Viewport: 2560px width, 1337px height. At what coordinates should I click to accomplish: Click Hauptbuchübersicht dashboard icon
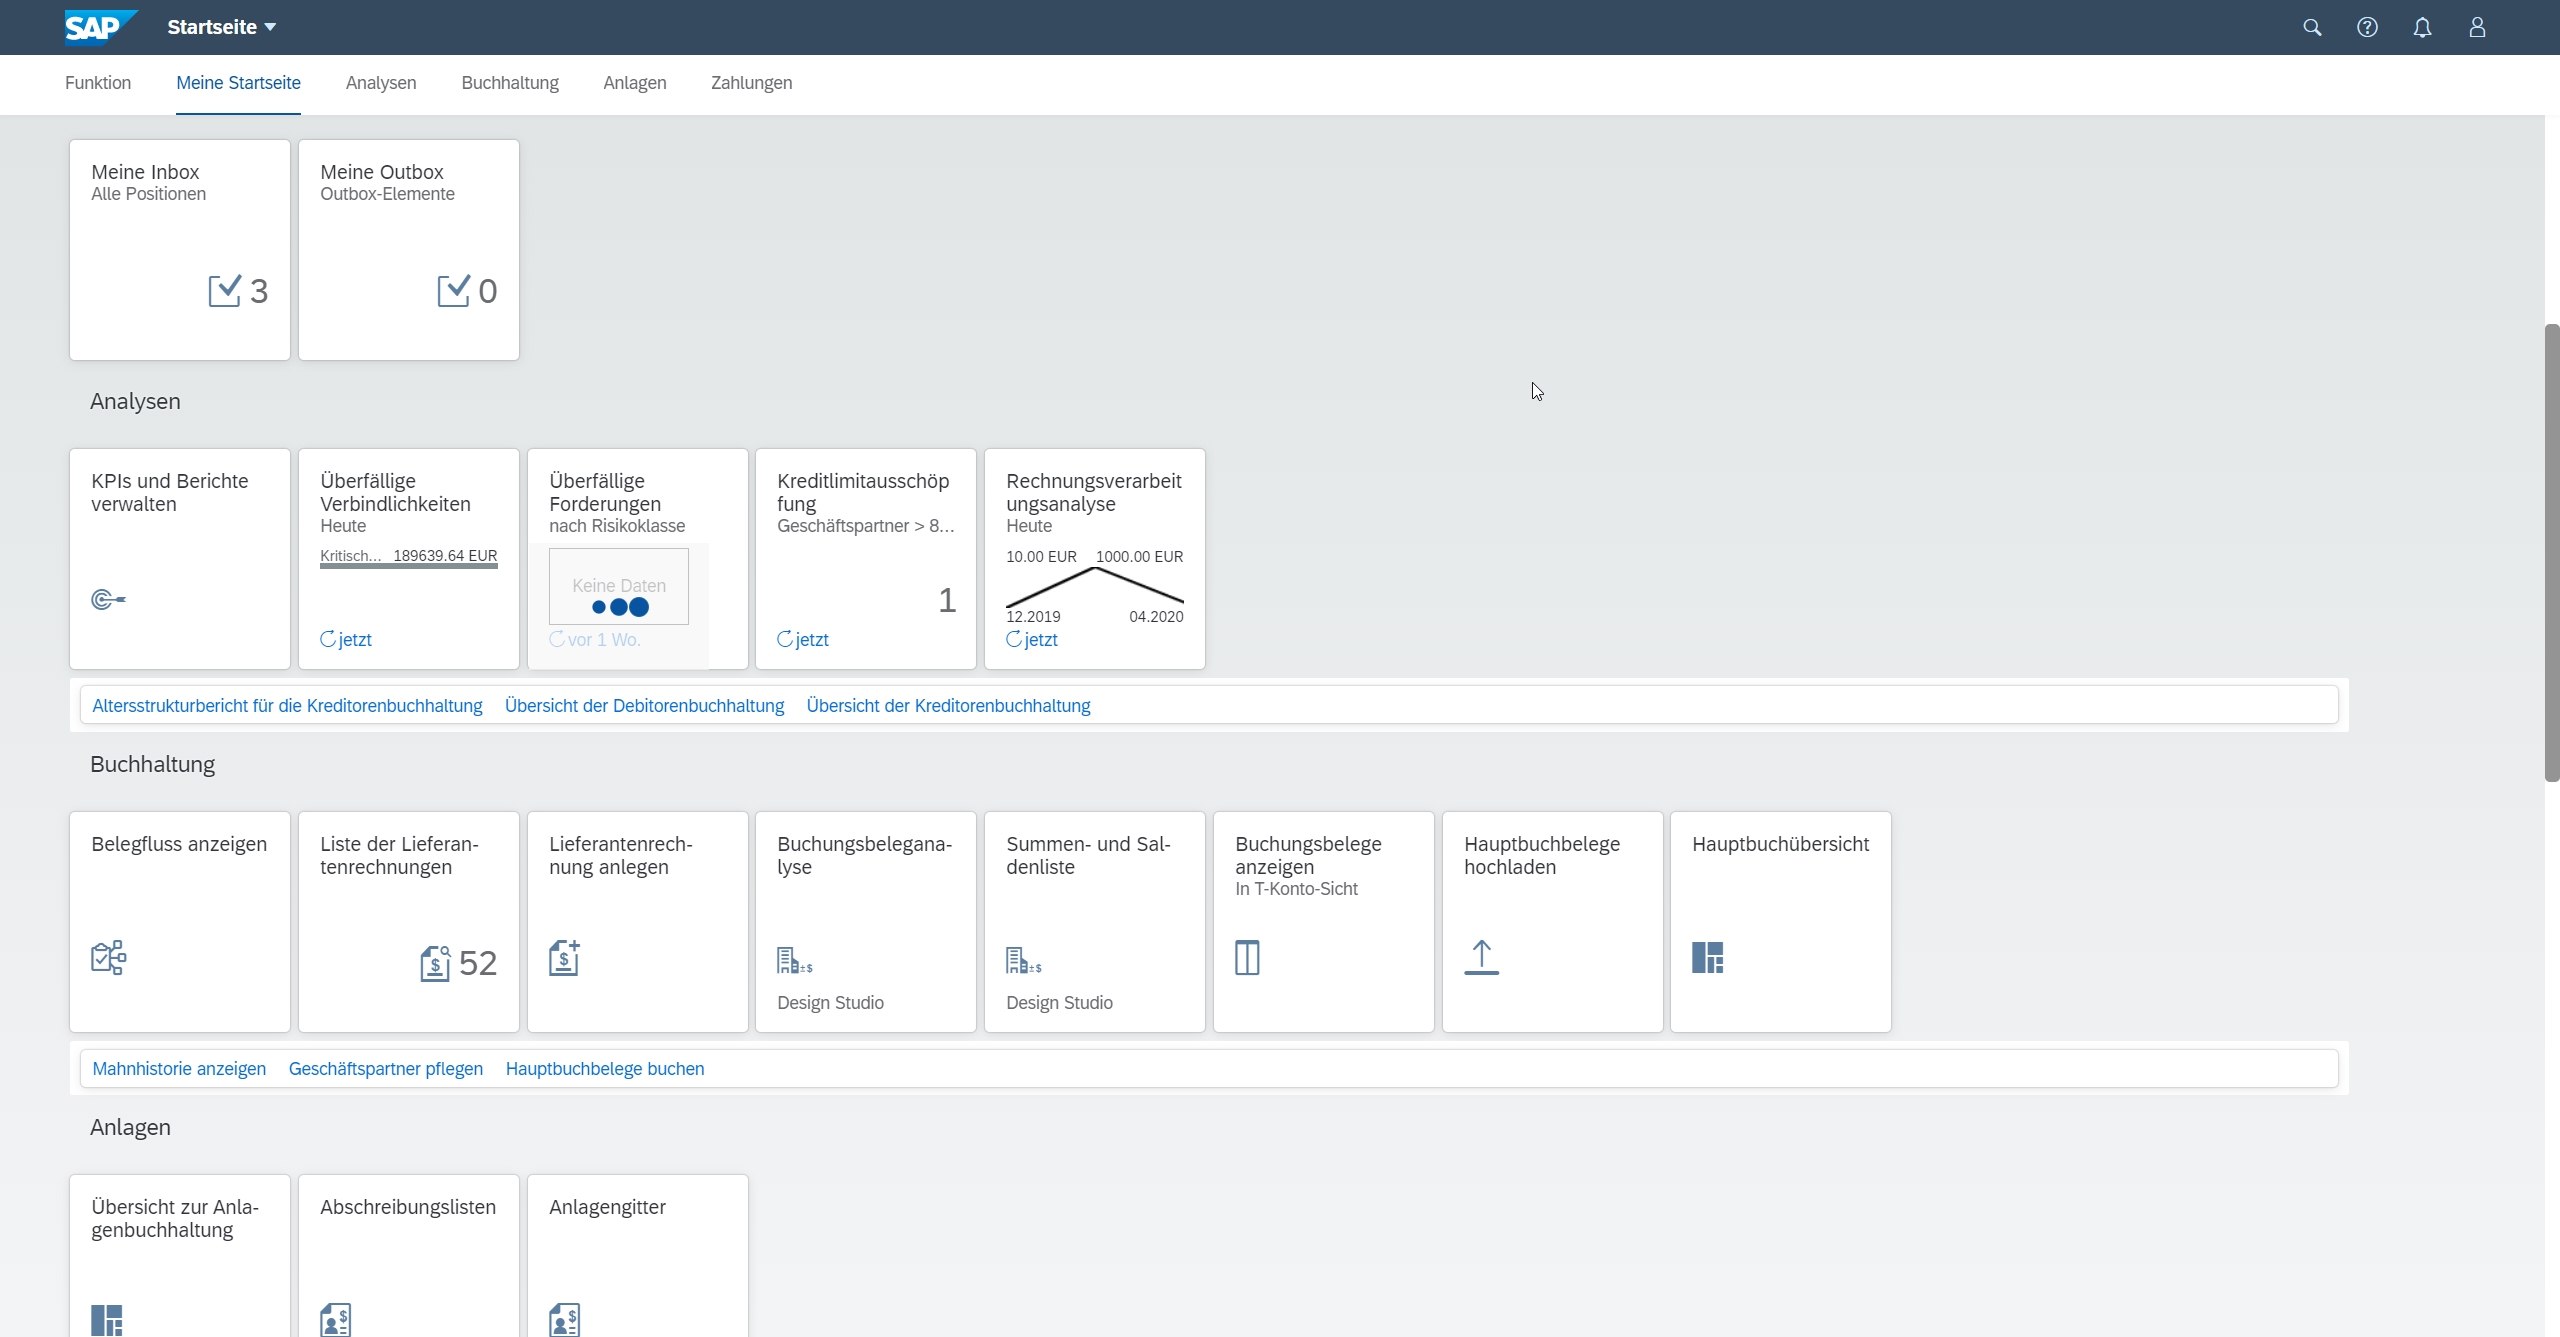[1707, 957]
